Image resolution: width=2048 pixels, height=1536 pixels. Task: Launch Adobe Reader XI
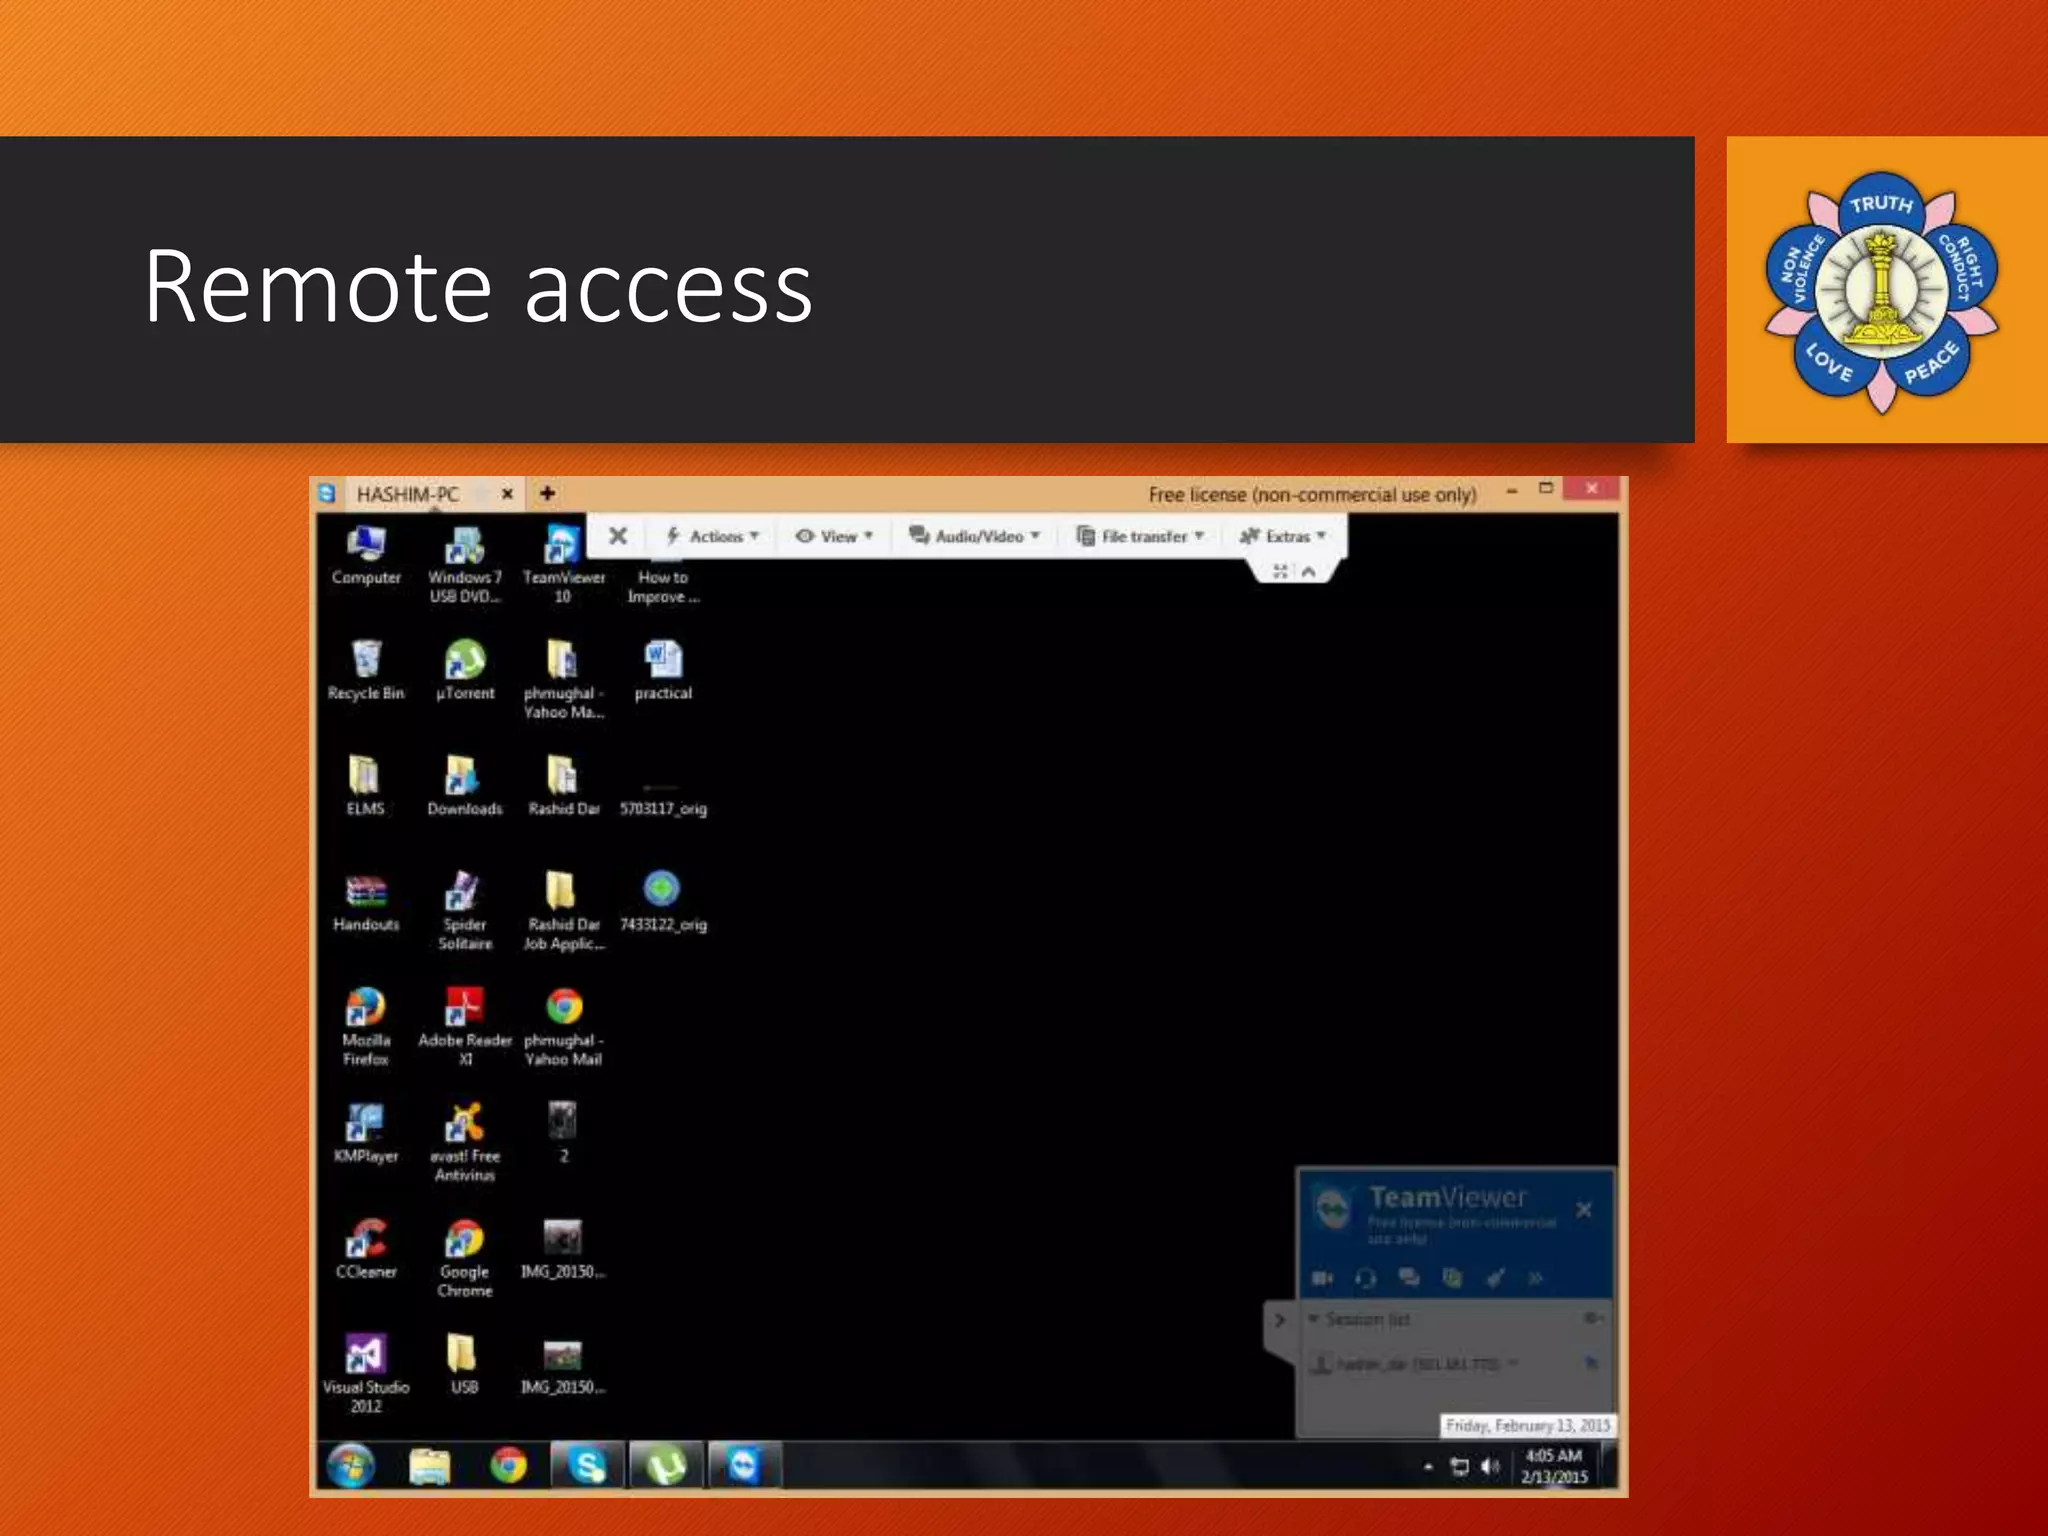pos(465,1027)
